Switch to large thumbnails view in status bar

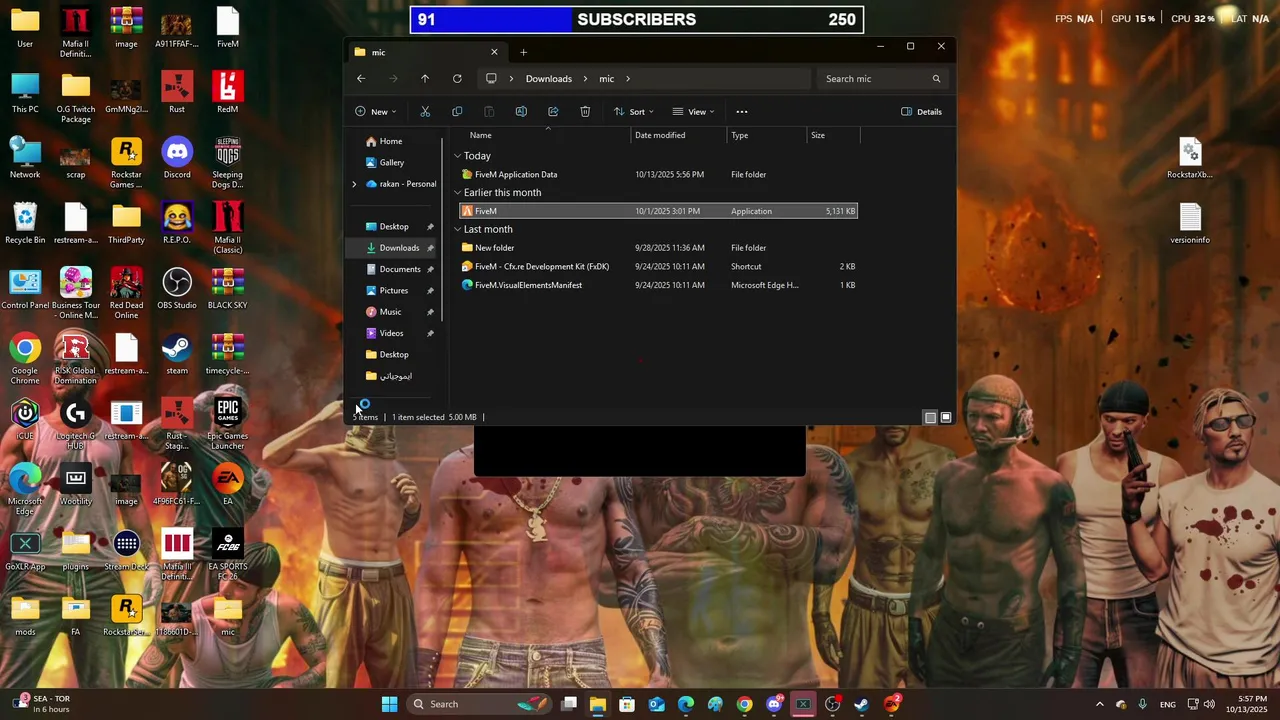tap(946, 417)
